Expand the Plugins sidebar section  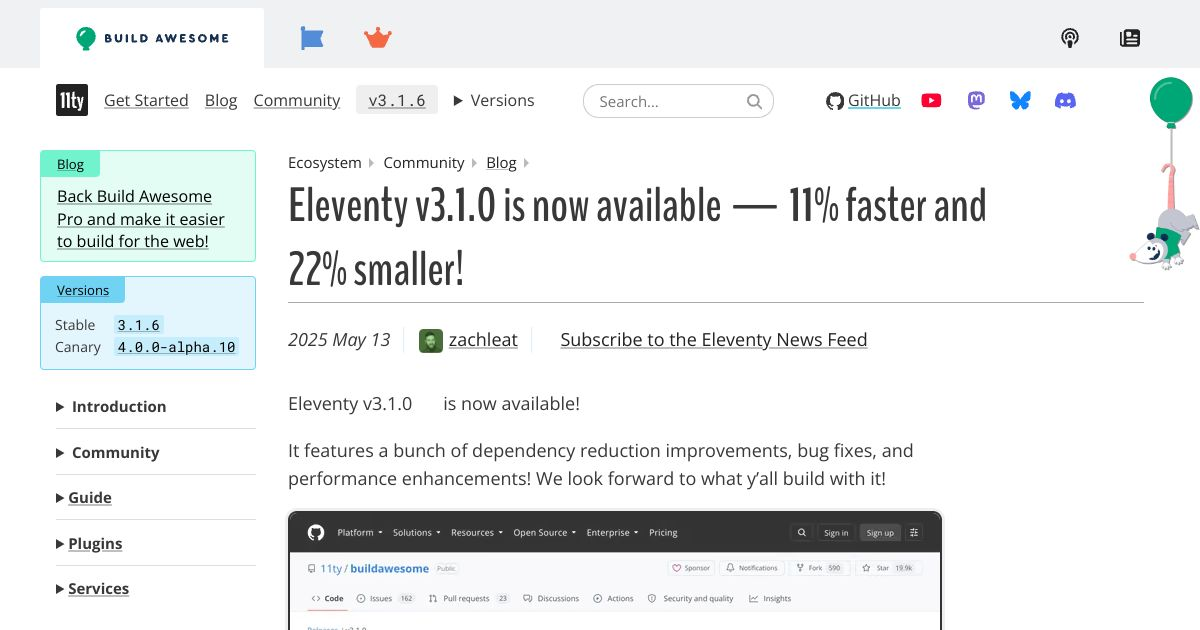[x=89, y=543]
